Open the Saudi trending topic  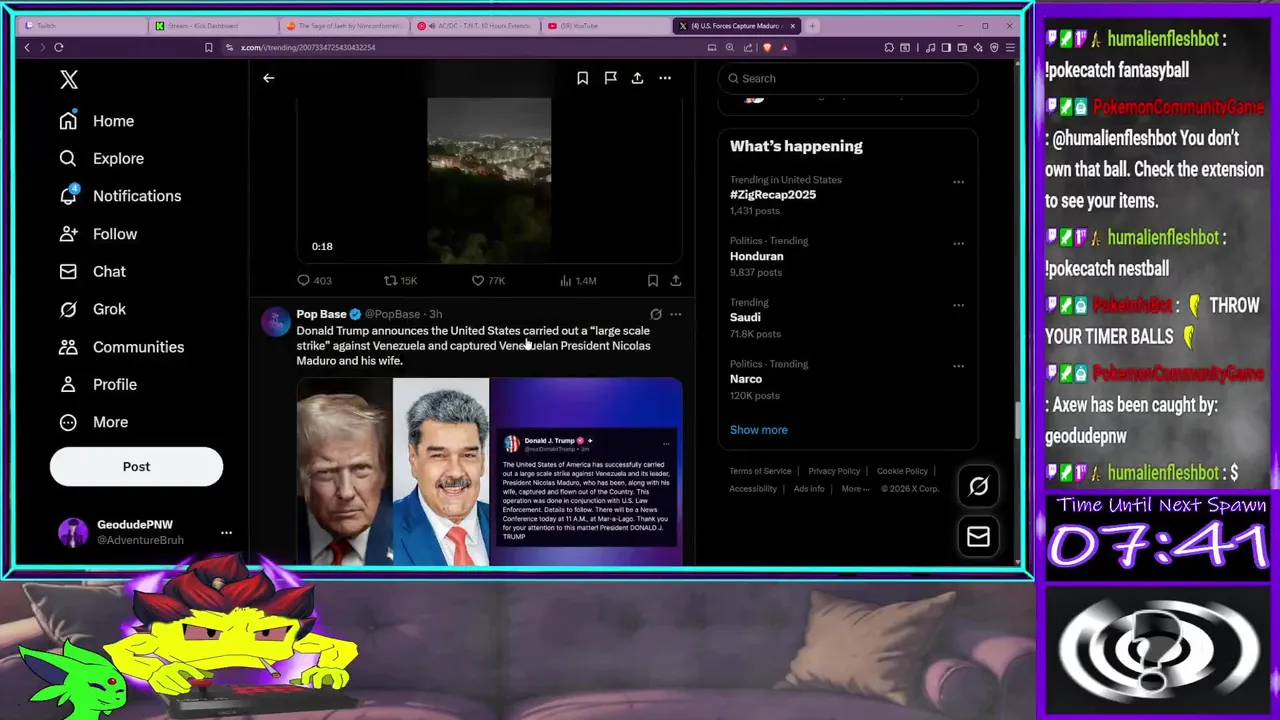click(x=745, y=317)
